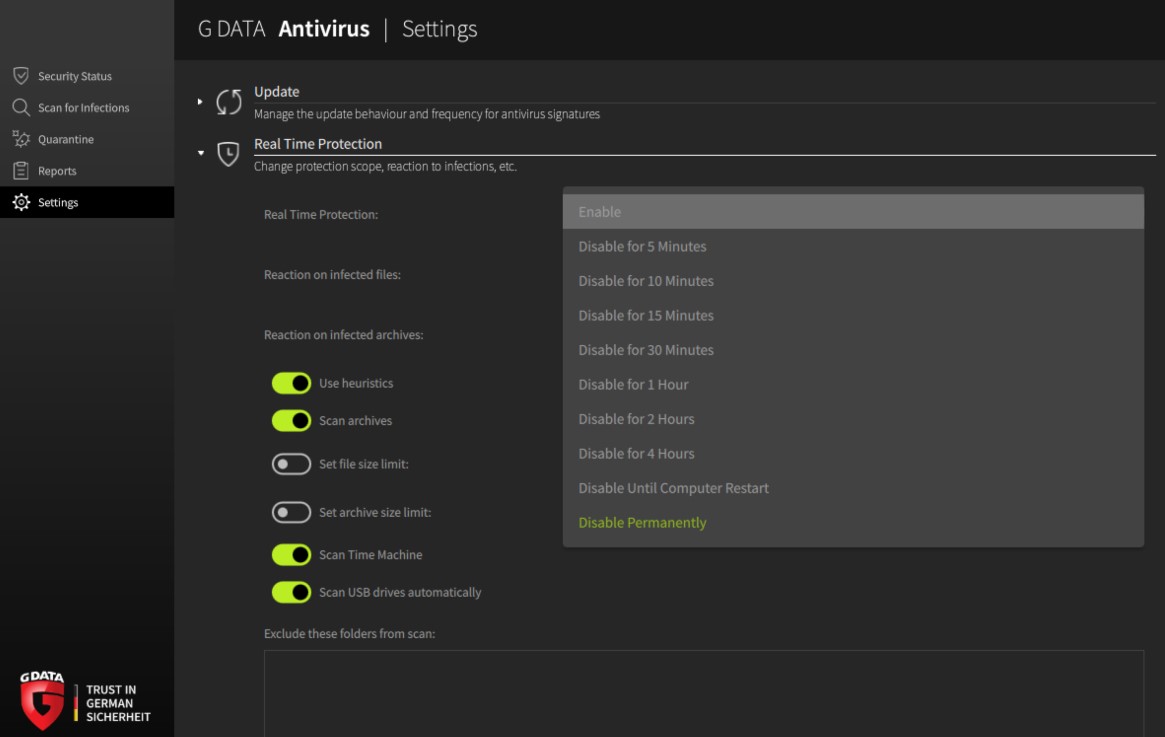
Task: Click the Quarantine icon in sidebar
Action: click(x=21, y=139)
